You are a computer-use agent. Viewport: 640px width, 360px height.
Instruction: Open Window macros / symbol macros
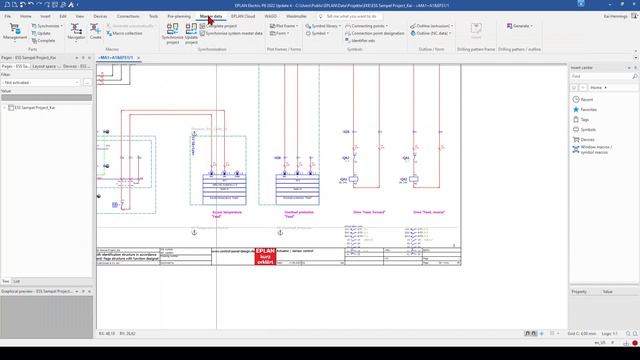[592, 149]
